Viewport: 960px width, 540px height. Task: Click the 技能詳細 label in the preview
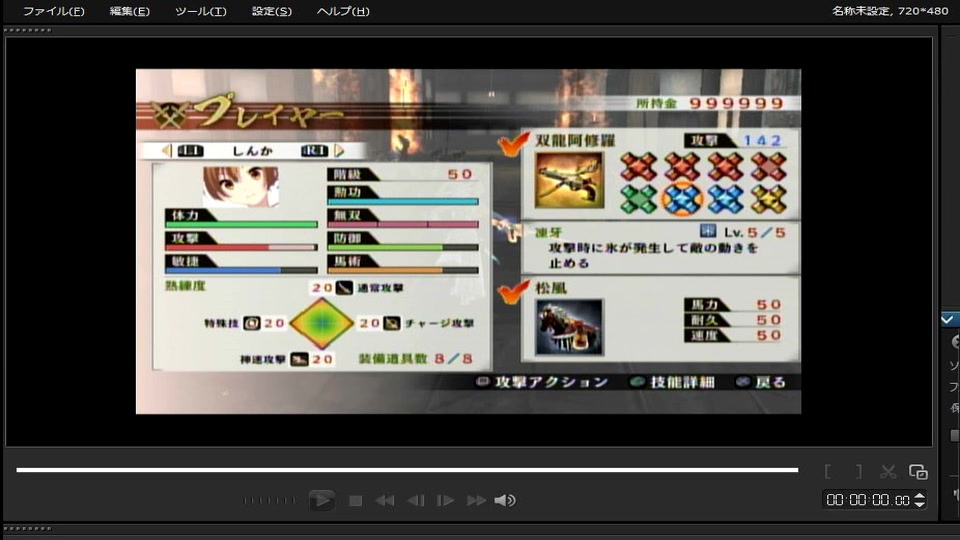pyautogui.click(x=683, y=382)
